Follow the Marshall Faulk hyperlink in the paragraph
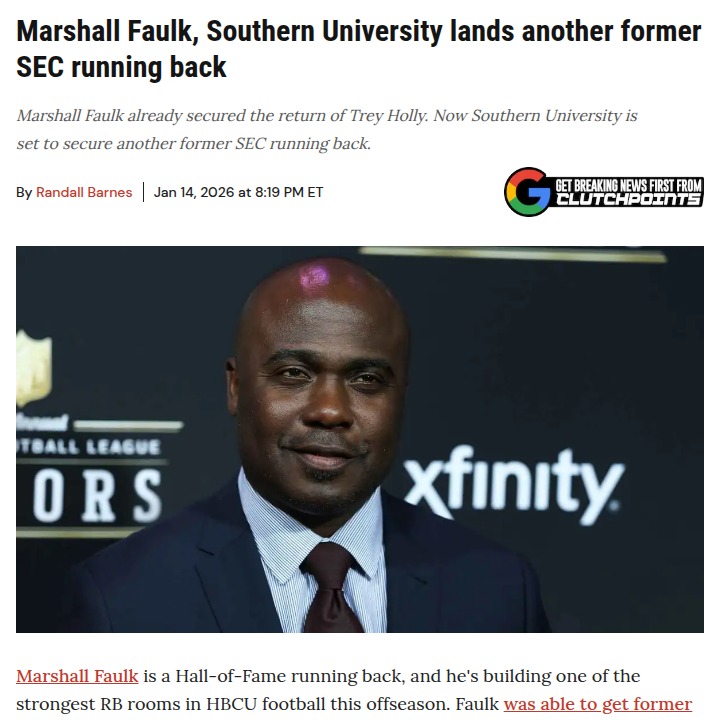The width and height of the screenshot is (720, 720). [x=77, y=676]
